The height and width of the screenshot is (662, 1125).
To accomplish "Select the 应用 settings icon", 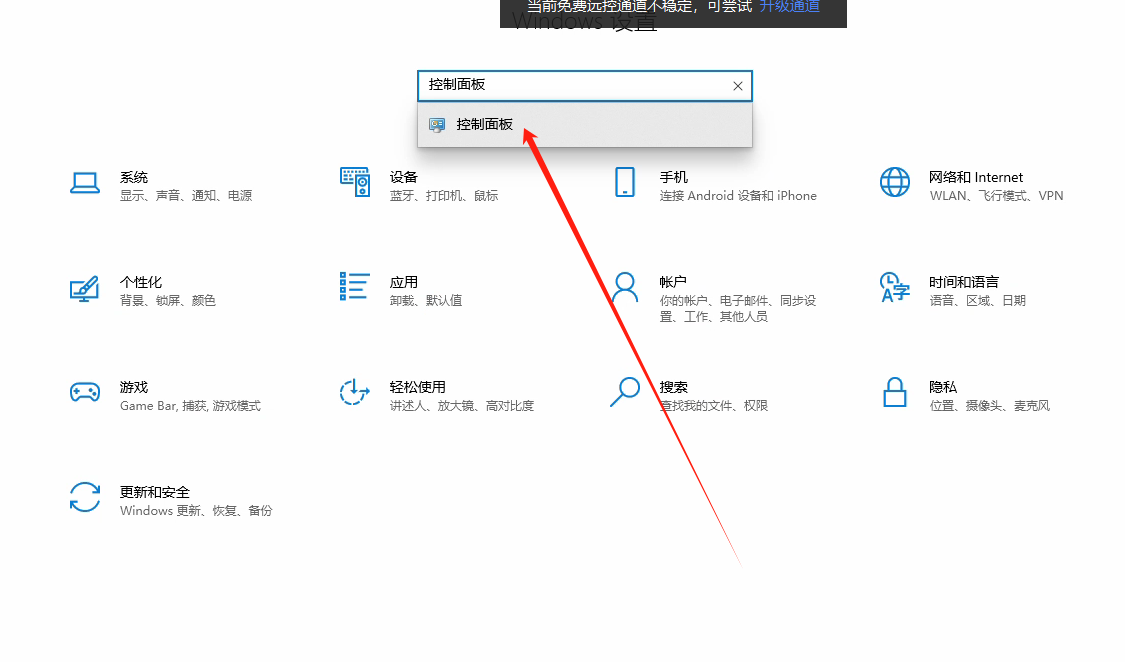I will point(355,288).
